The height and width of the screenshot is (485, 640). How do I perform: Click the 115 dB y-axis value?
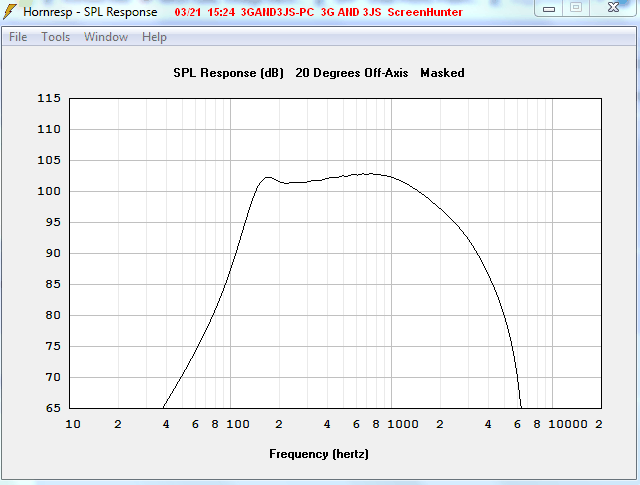[x=49, y=98]
